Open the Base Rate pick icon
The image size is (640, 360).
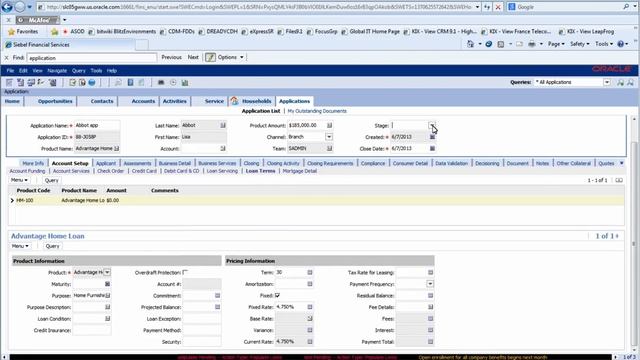coord(310,318)
